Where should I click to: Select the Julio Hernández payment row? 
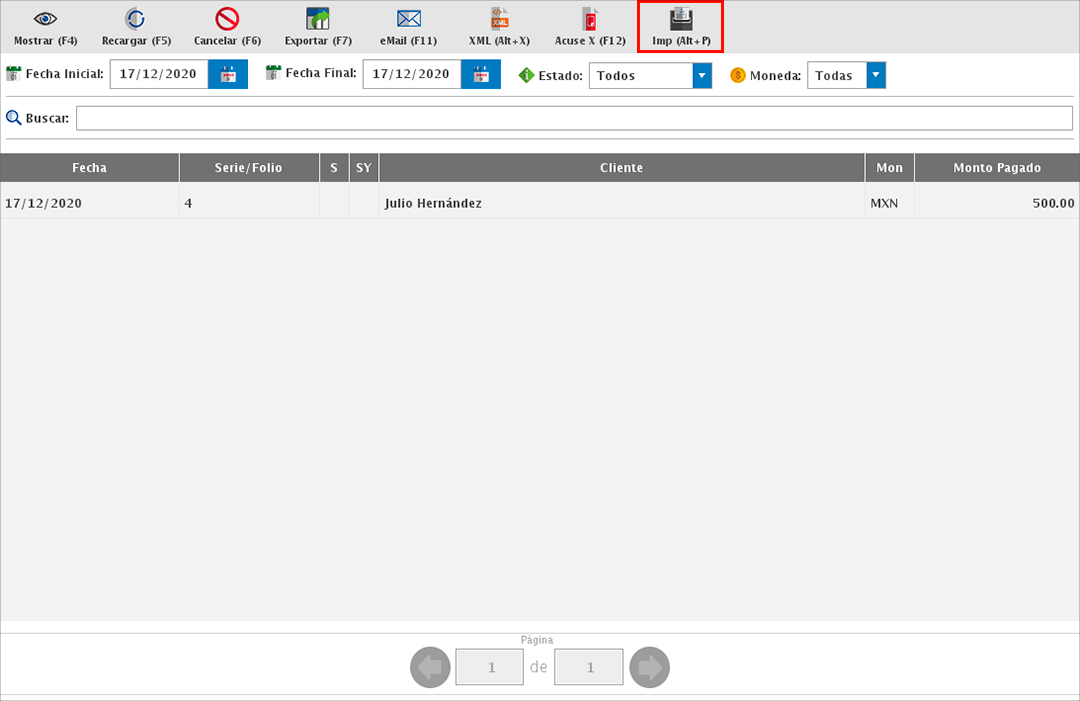(x=540, y=203)
